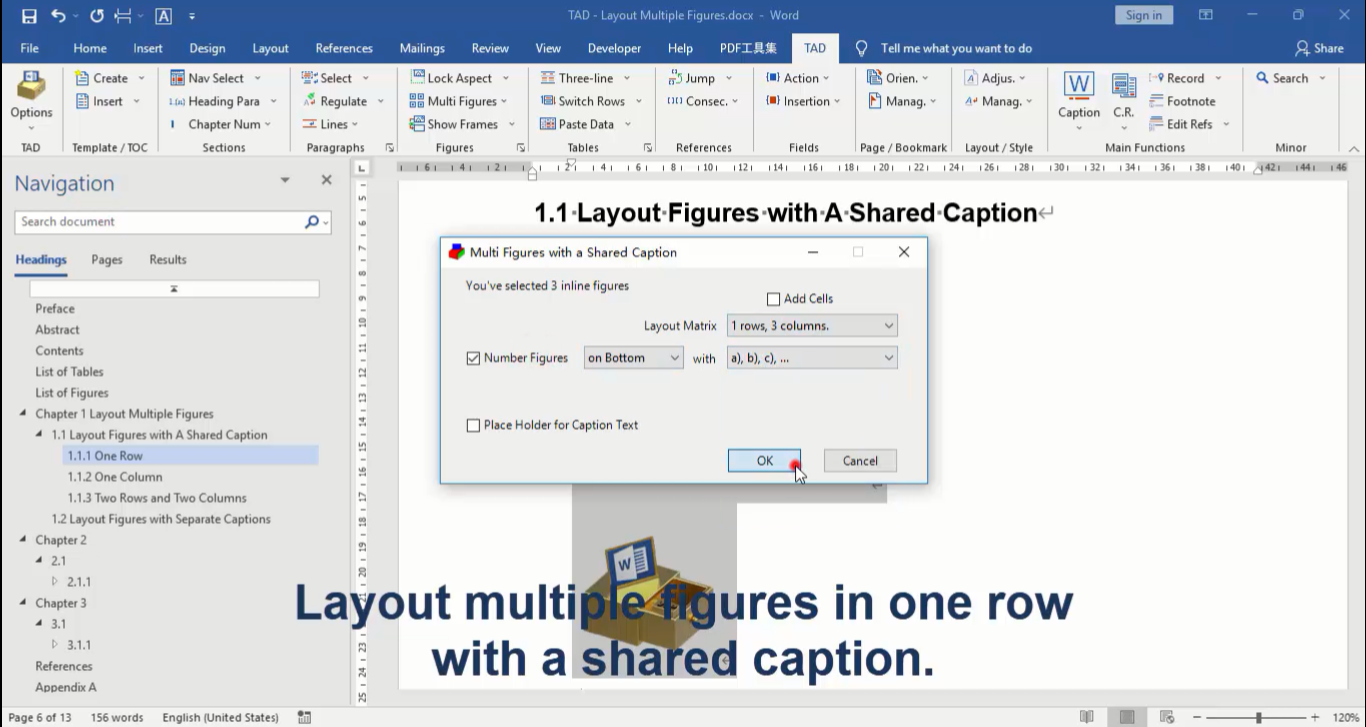Click the Create template button
1366x727 pixels.
coord(110,78)
